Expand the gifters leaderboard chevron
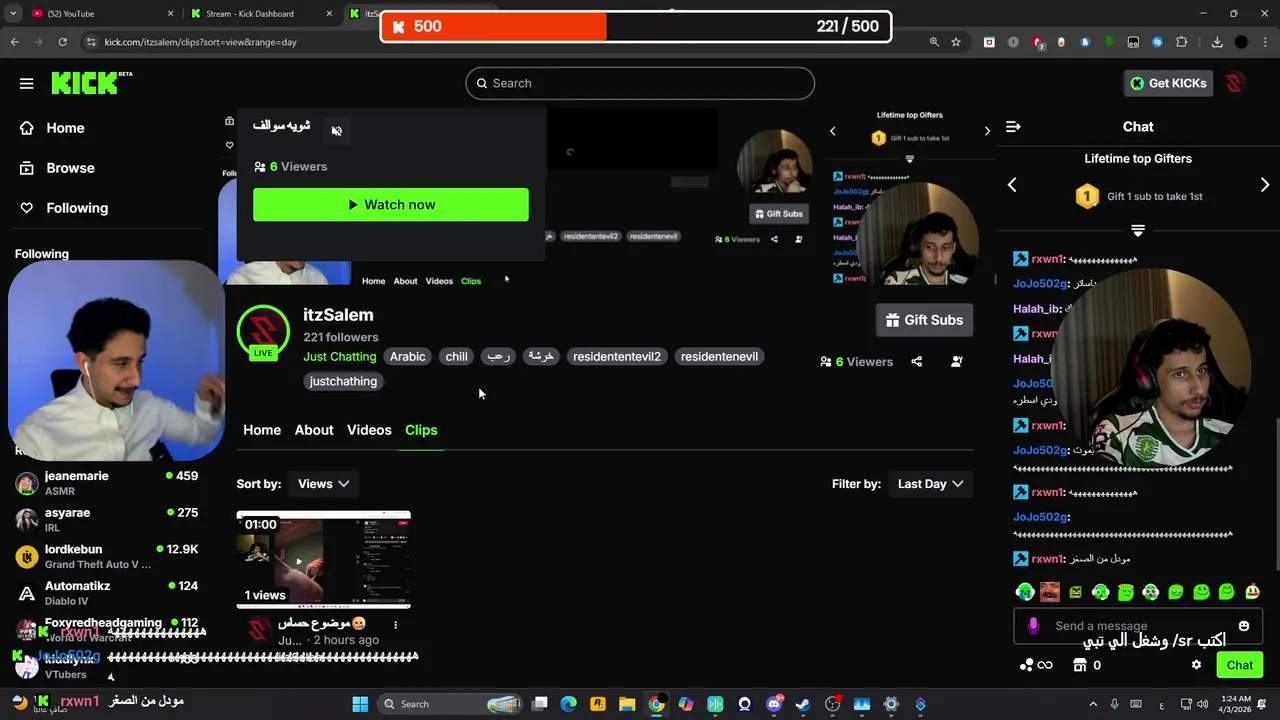 tap(1137, 231)
